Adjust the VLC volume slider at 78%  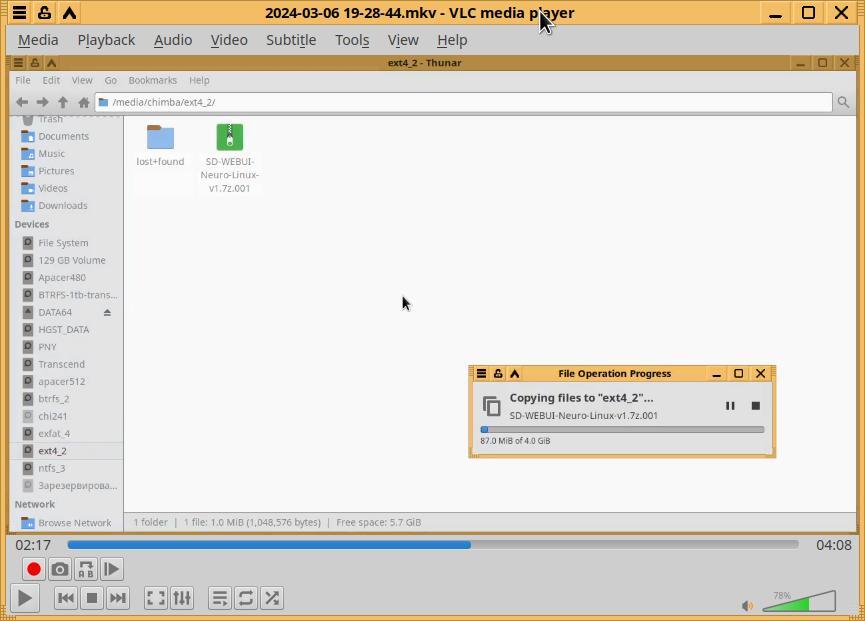click(799, 601)
